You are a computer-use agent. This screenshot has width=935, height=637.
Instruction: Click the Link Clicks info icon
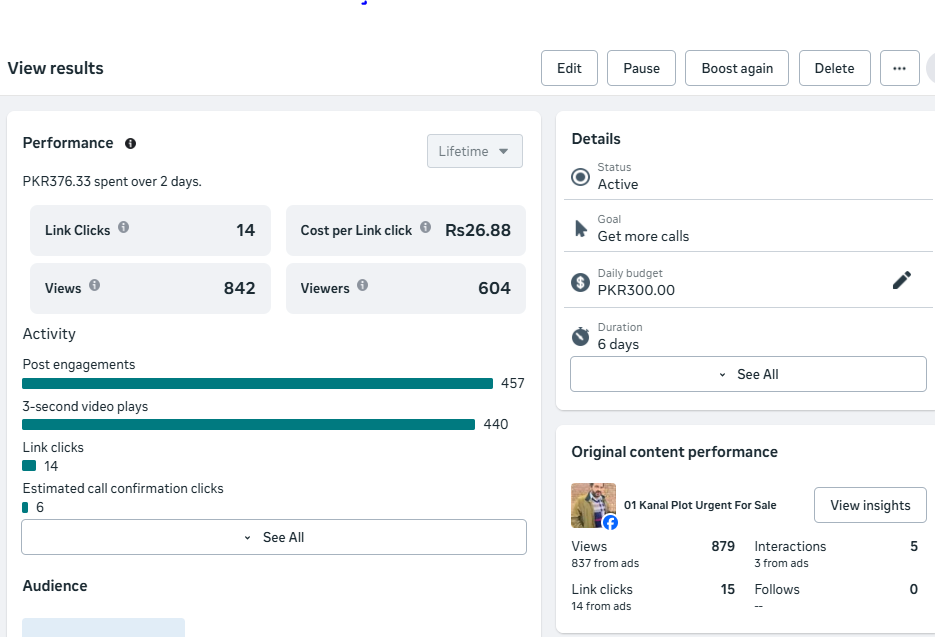point(124,228)
